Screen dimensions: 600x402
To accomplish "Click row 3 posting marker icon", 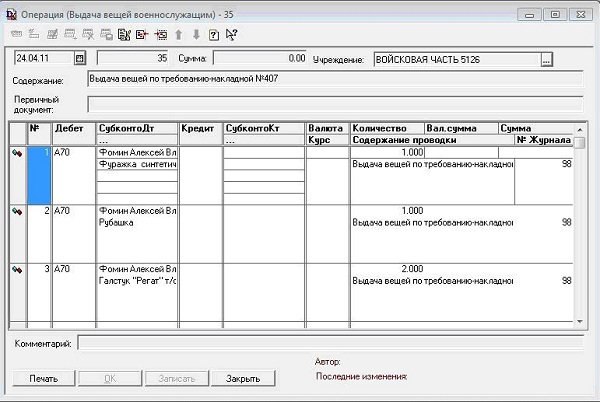I will tap(17, 269).
